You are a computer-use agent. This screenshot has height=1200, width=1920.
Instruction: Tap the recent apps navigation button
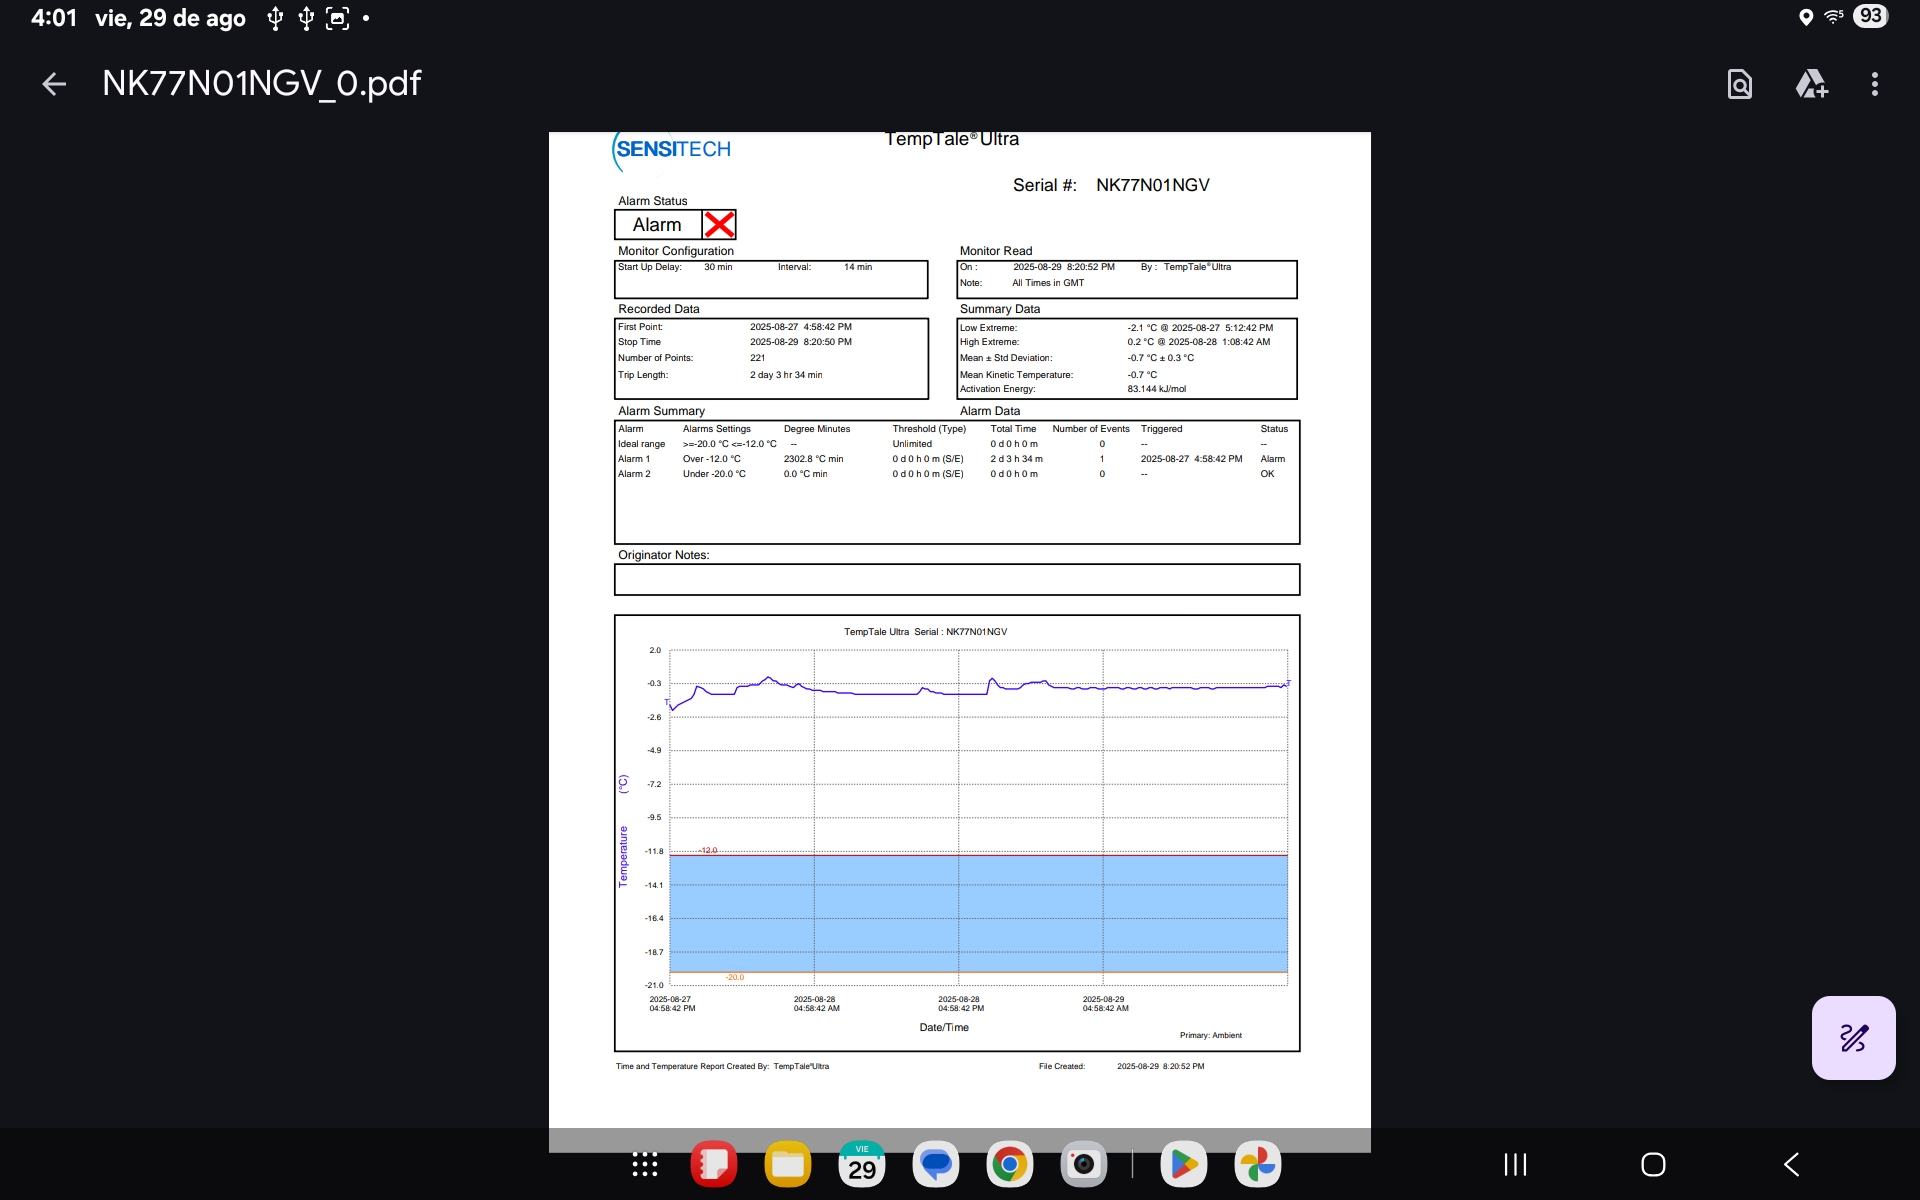[1515, 1164]
